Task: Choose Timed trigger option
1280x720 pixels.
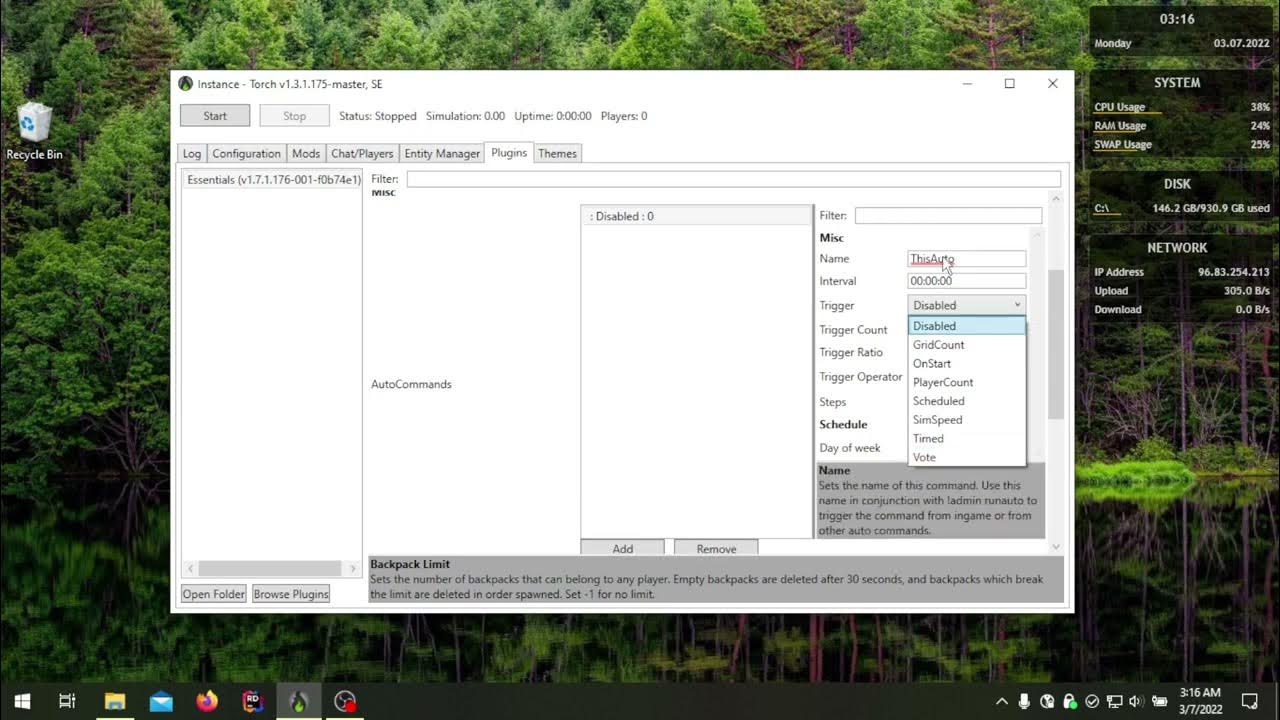Action: tap(966, 439)
